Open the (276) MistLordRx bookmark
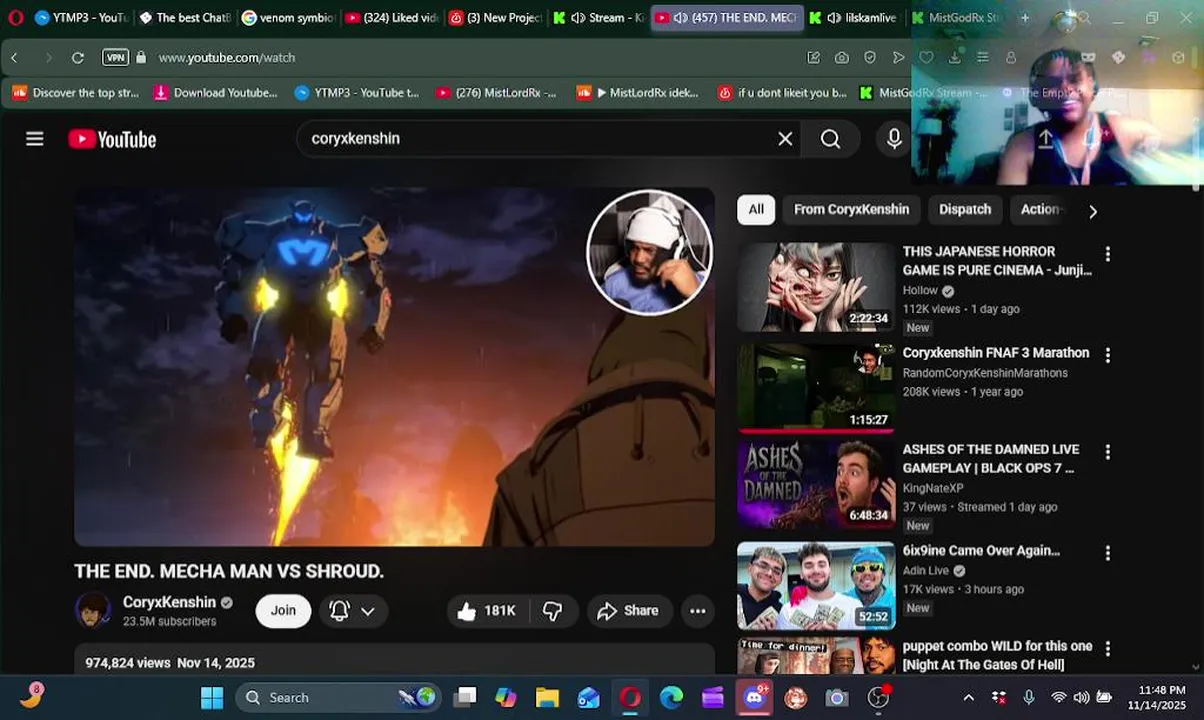Screen dimensions: 1204x720 coord(496,93)
